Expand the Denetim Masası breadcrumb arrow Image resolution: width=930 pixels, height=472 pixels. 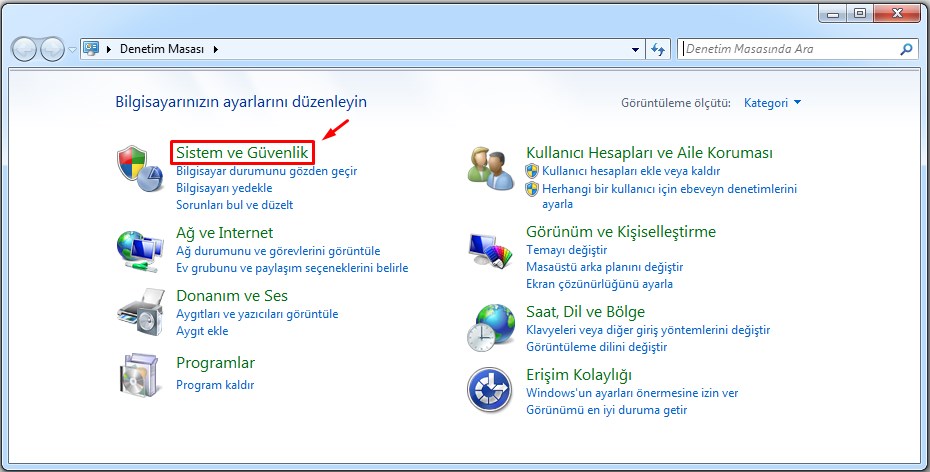[215, 48]
